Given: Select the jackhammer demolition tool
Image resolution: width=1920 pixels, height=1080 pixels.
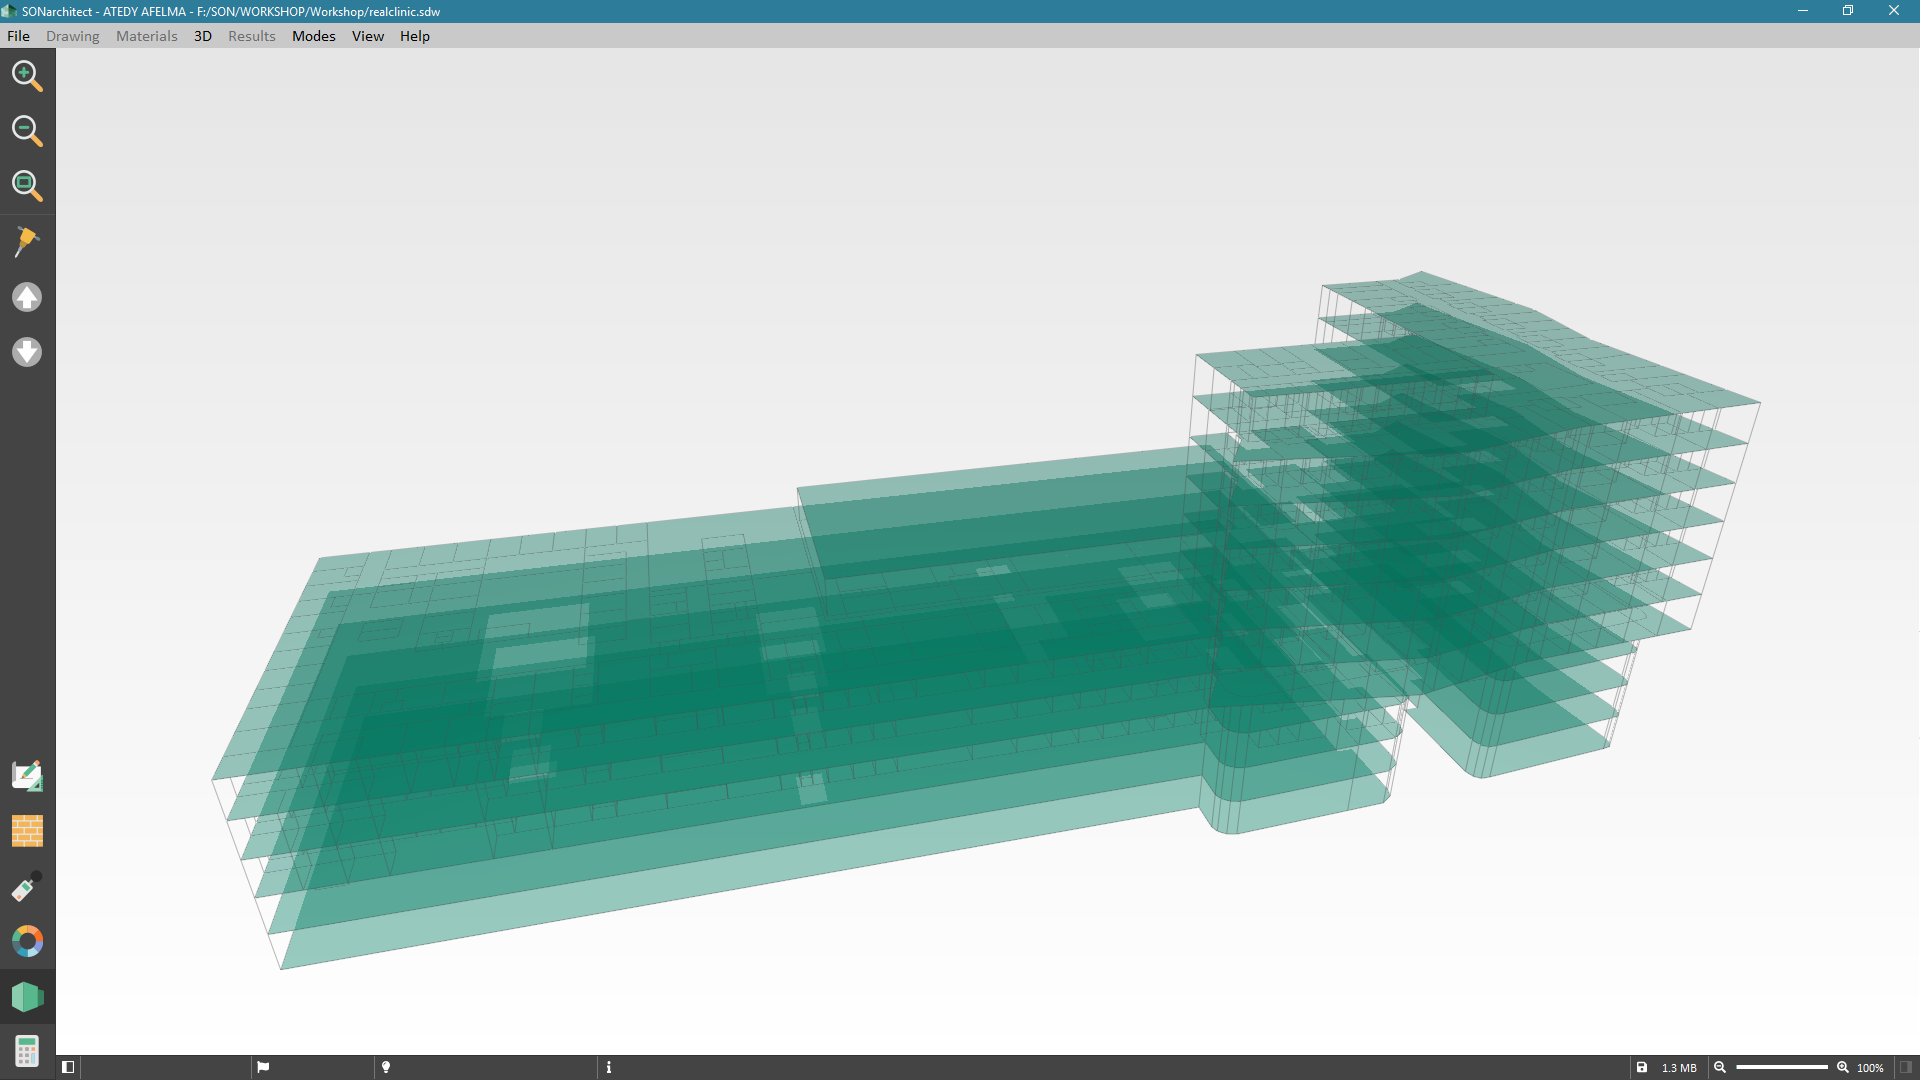Looking at the screenshot, I should (27, 240).
